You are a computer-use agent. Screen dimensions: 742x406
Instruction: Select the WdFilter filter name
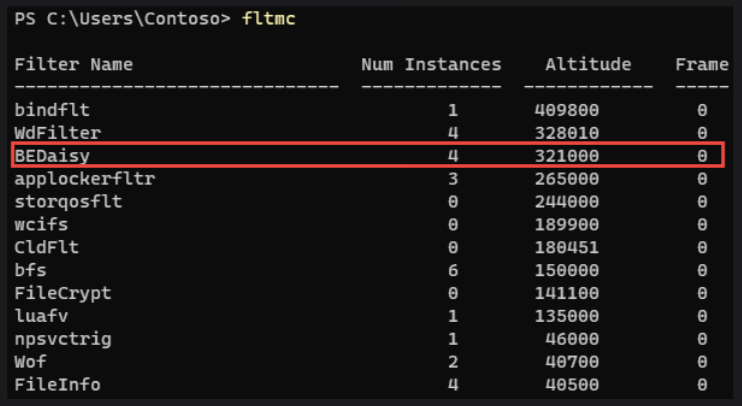57,131
